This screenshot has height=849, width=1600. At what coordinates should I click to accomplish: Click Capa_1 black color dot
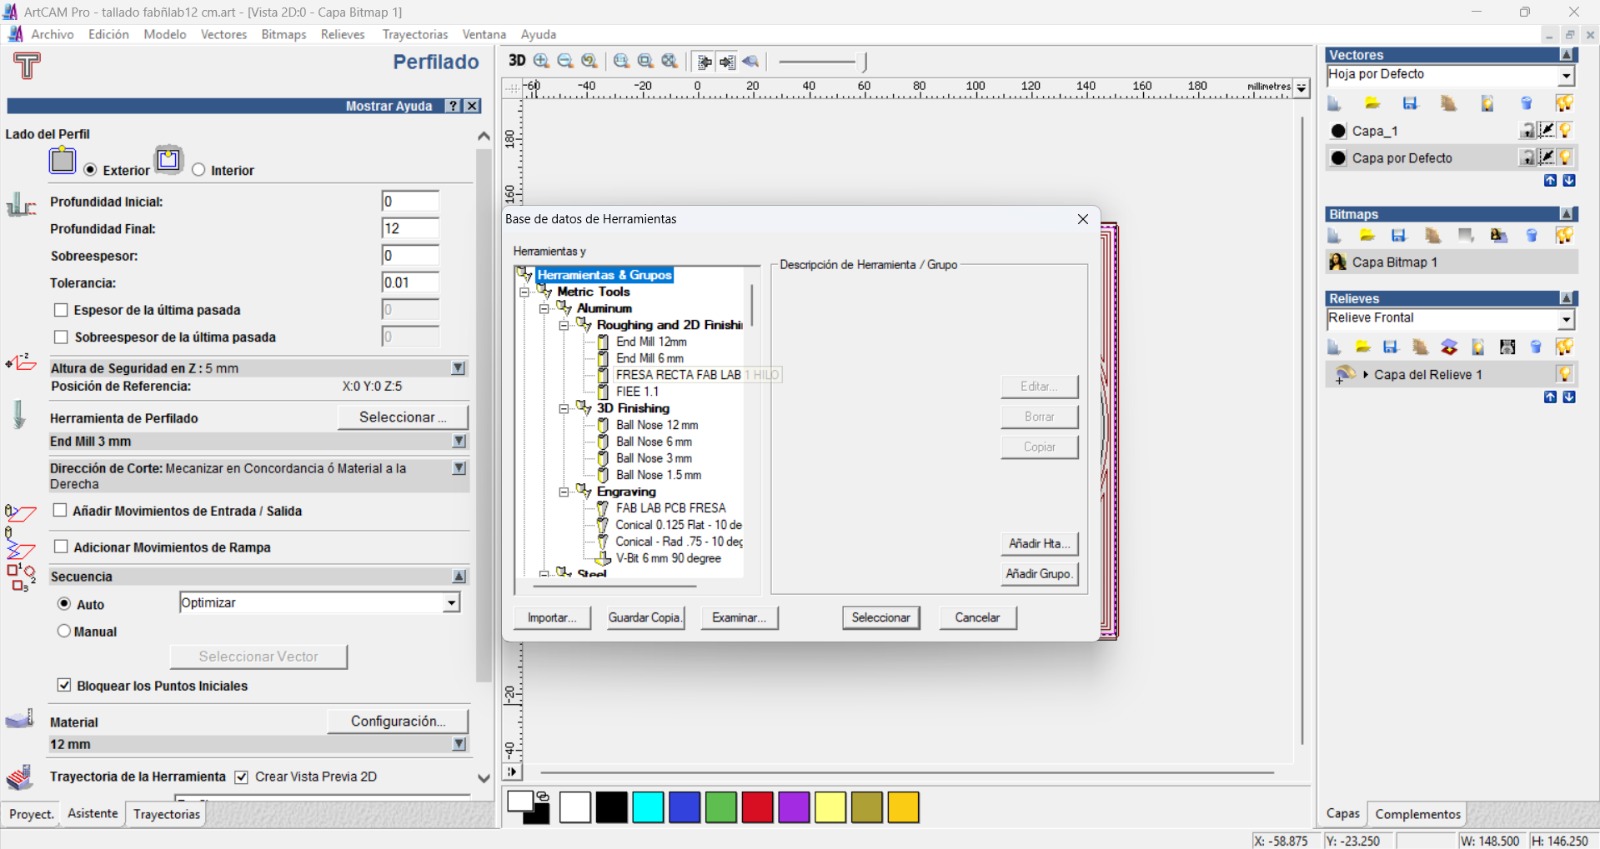click(1339, 131)
